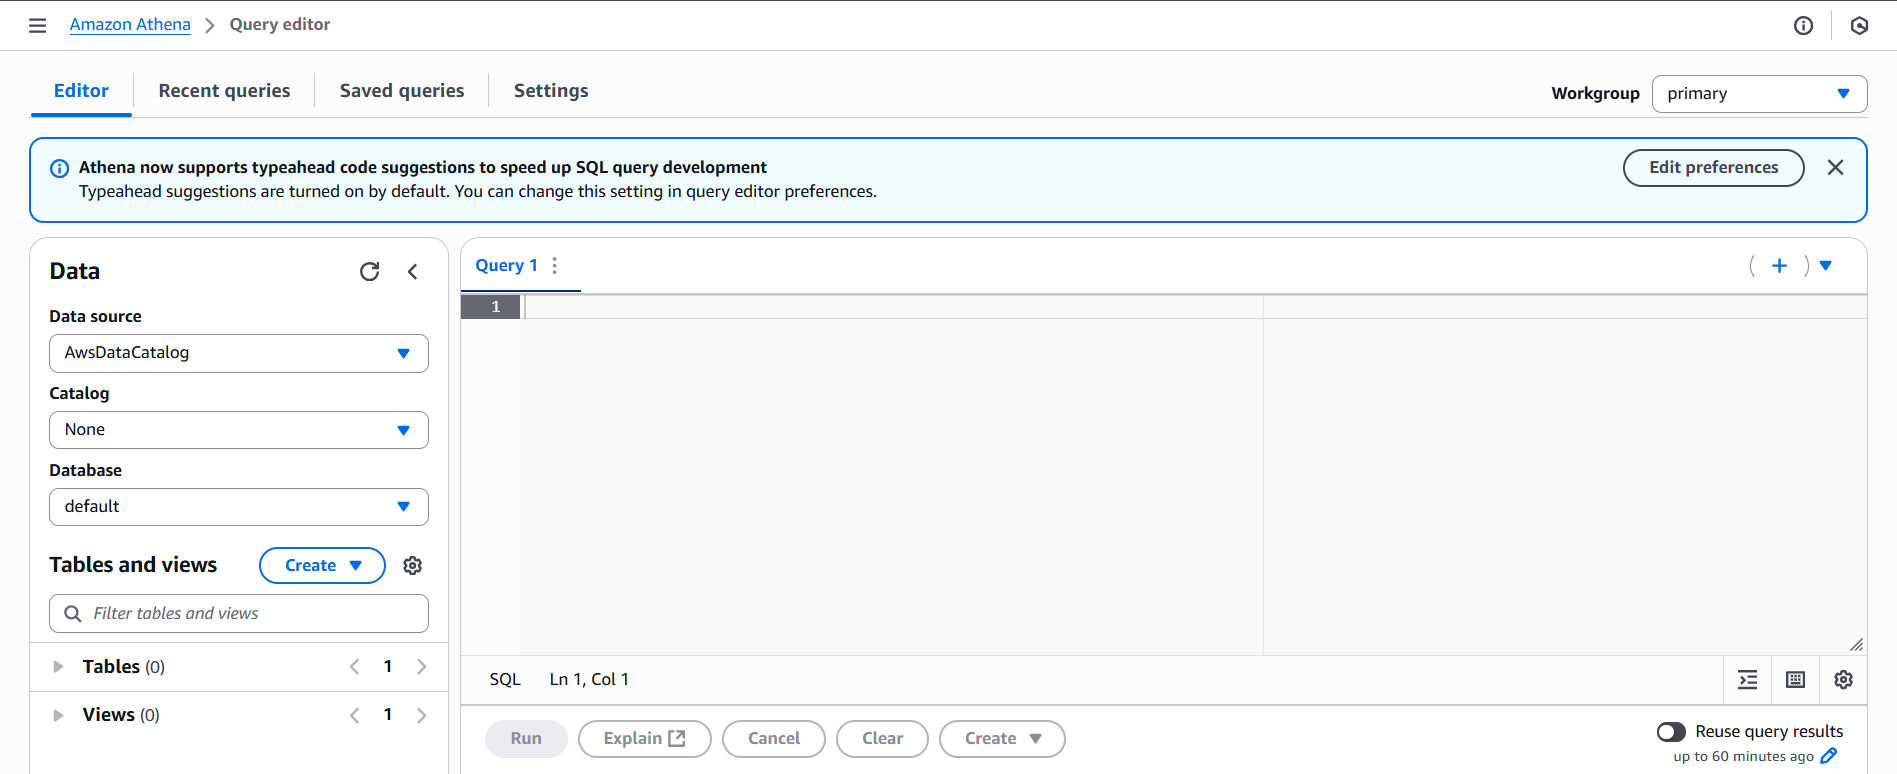Screen dimensions: 1897x774
Task: Click the Query editor breadcrumb text
Action: (x=280, y=25)
